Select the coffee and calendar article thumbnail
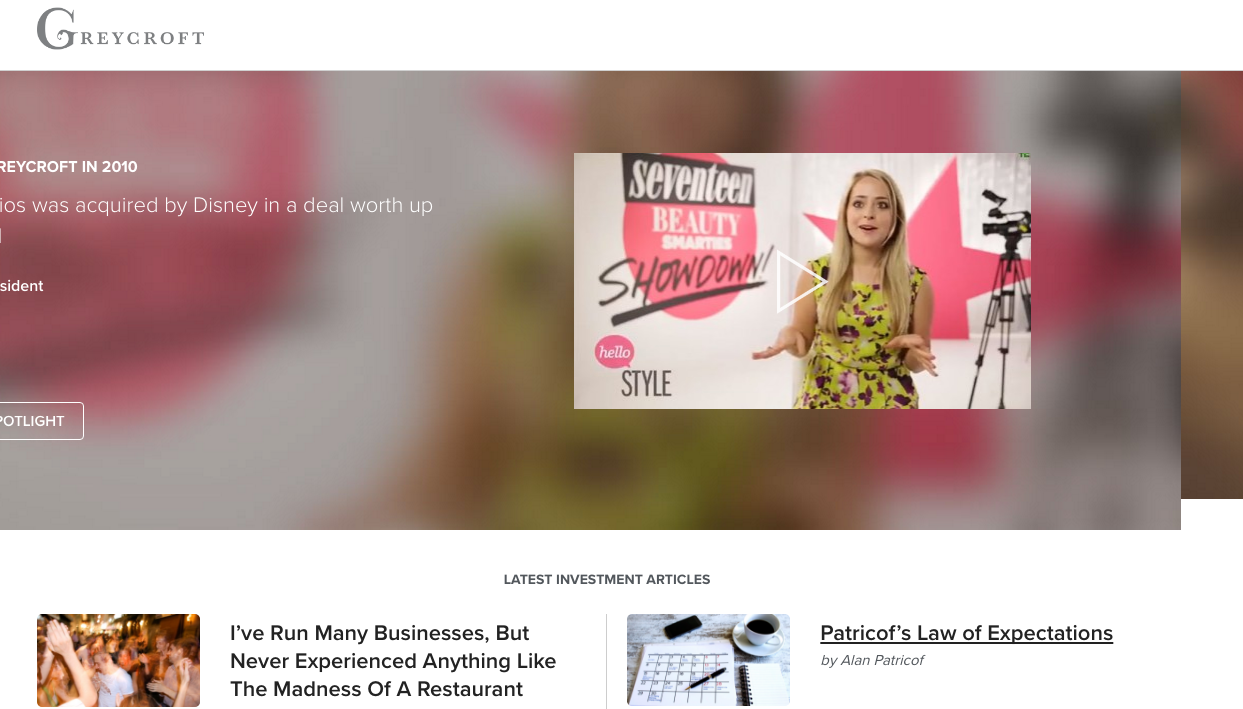This screenshot has width=1243, height=709. (x=708, y=660)
